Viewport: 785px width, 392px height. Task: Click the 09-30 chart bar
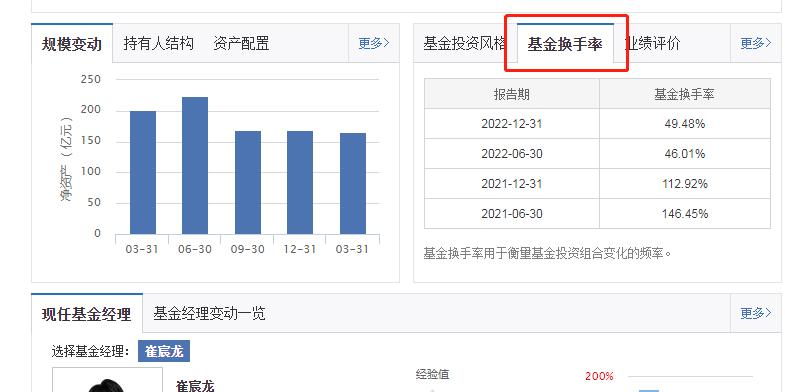(x=248, y=183)
